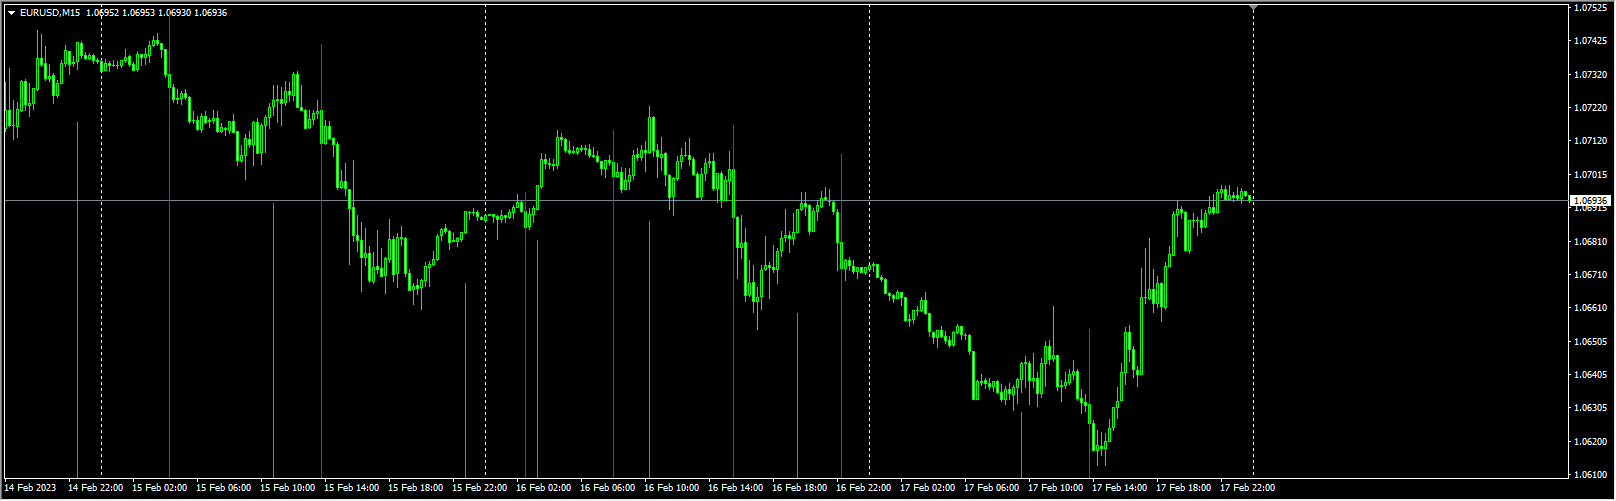Viewport: 1616px width, 501px height.
Task: Open the arrow beside EURUSD,M15
Action: [x=11, y=13]
